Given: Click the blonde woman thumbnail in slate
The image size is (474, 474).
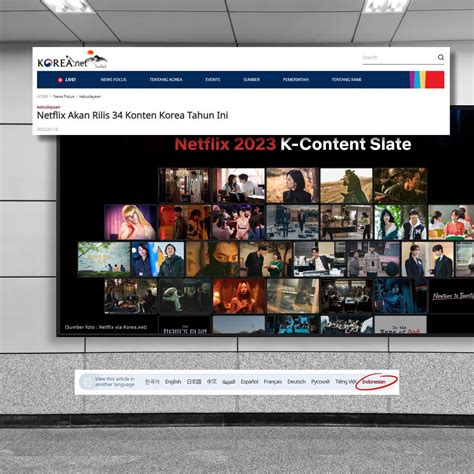Looking at the screenshot, I should click(130, 222).
